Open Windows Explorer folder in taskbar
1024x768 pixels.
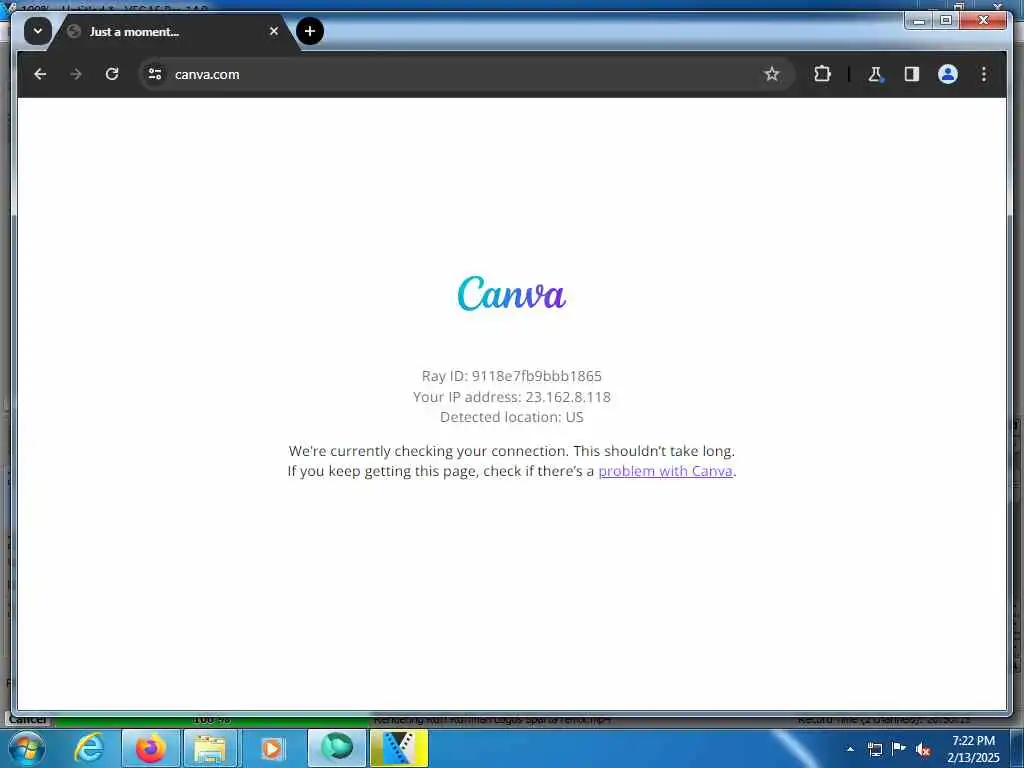[210, 748]
